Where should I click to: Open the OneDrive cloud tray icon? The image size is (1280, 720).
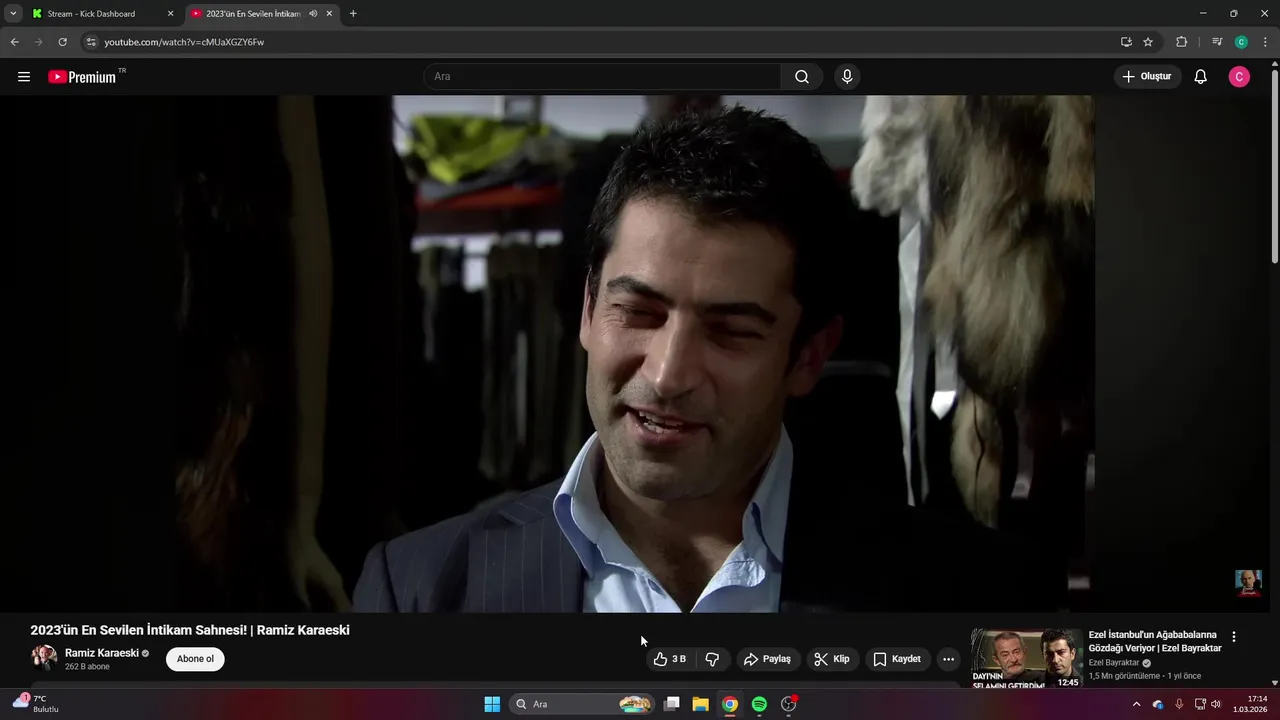coord(1158,704)
